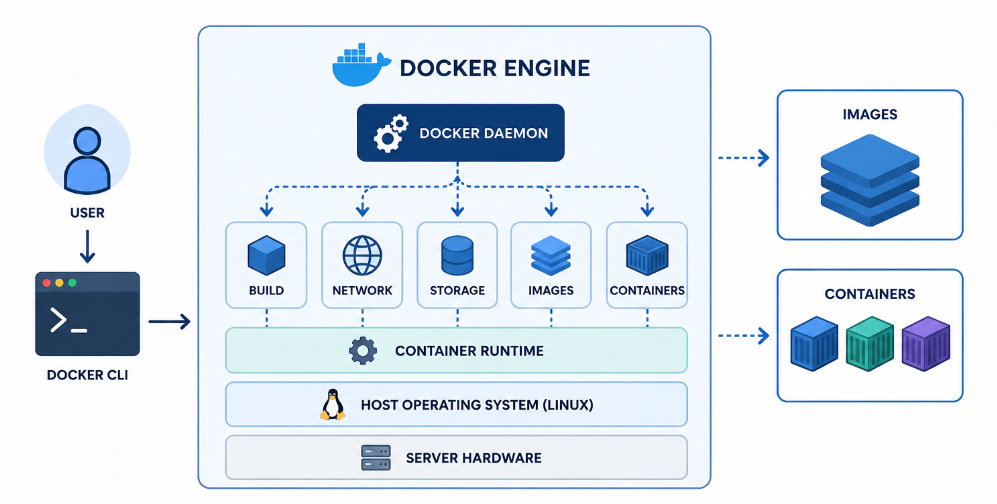Click the DOCKER CLI label
Viewport: 997px width, 504px height.
[87, 375]
